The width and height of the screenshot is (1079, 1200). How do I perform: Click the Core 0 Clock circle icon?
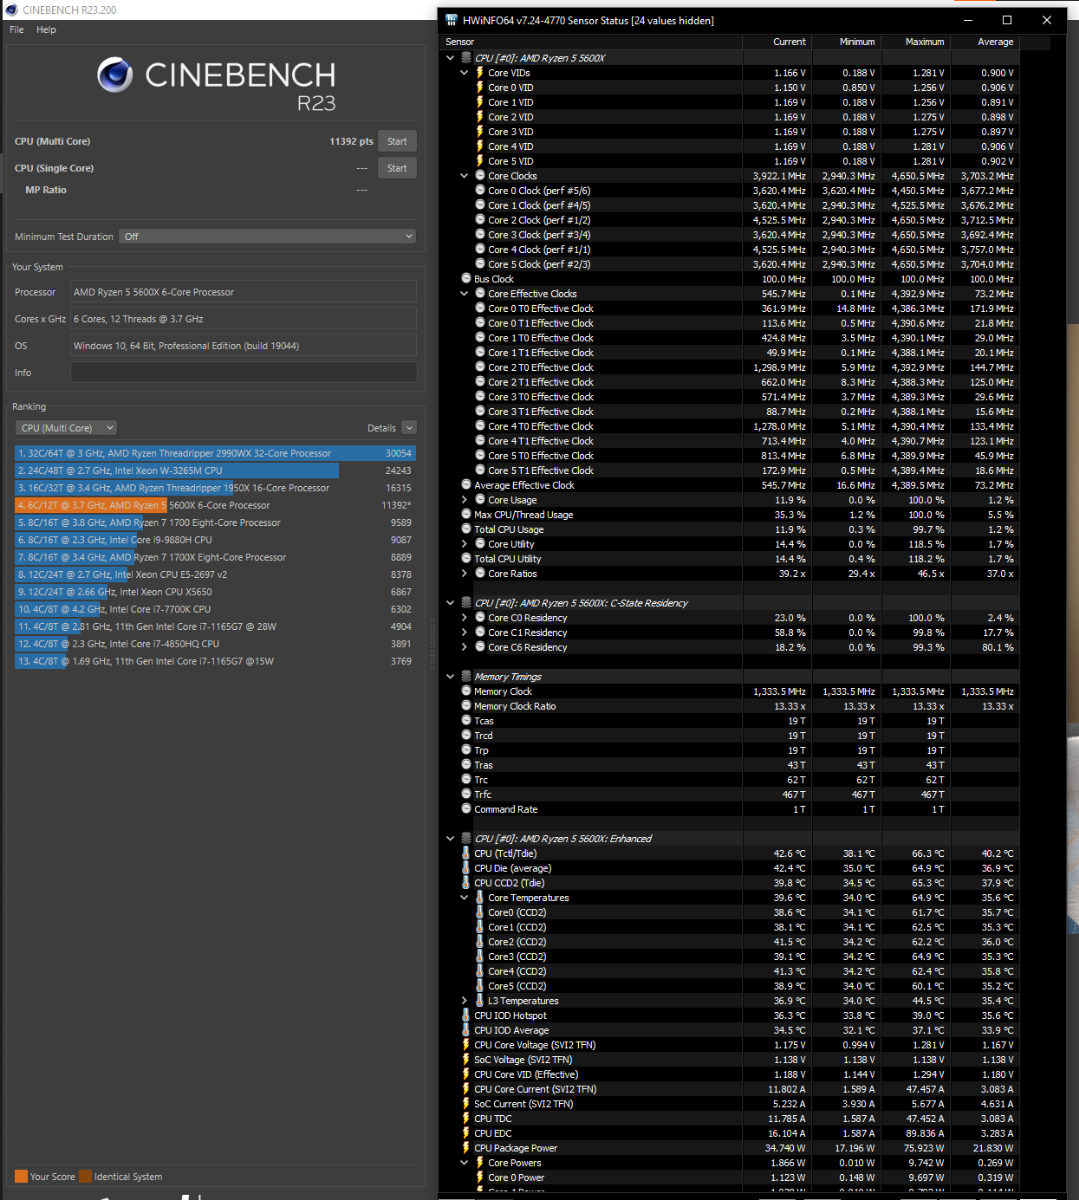tap(480, 191)
